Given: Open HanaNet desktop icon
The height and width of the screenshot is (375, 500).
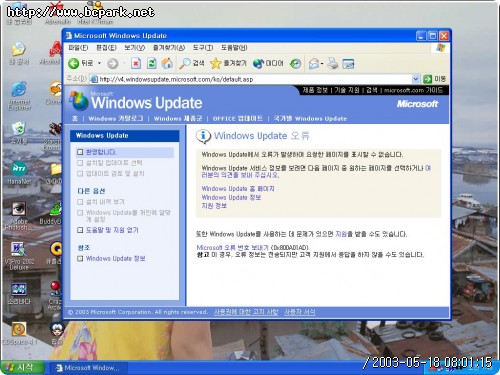Looking at the screenshot, I should pyautogui.click(x=19, y=173).
